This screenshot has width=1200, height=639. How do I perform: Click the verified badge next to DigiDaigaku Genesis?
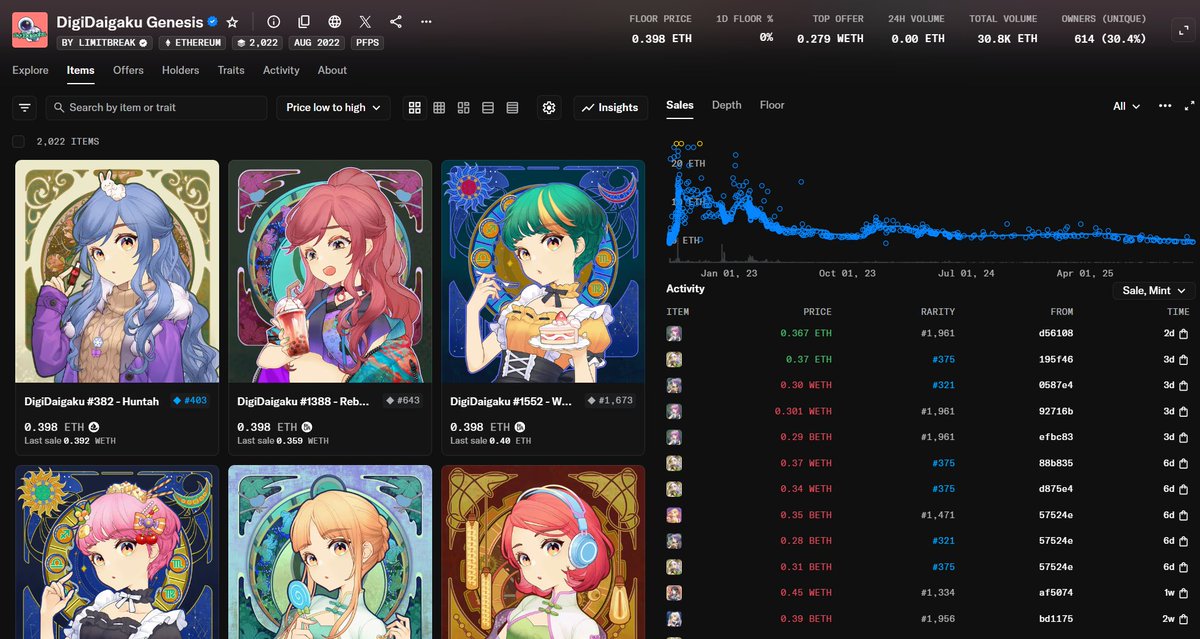pyautogui.click(x=213, y=21)
